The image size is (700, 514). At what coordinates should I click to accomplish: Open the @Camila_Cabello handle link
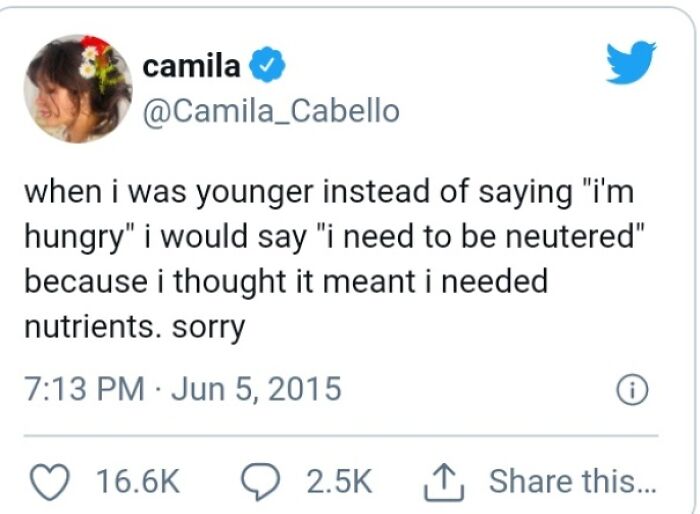click(271, 111)
